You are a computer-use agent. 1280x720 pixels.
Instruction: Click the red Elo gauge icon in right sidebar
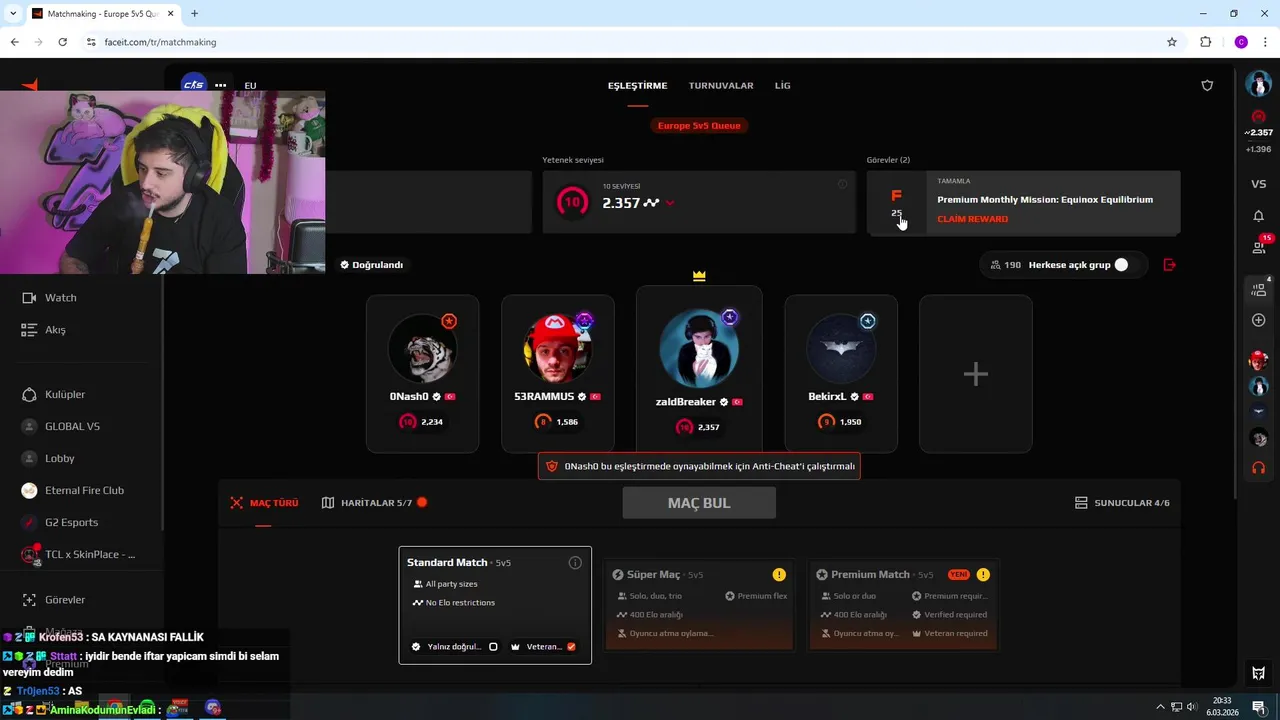point(1259,117)
